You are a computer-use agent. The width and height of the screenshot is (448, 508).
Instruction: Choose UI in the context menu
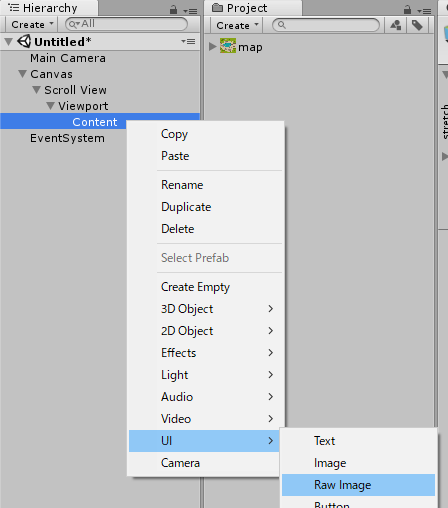(x=204, y=441)
